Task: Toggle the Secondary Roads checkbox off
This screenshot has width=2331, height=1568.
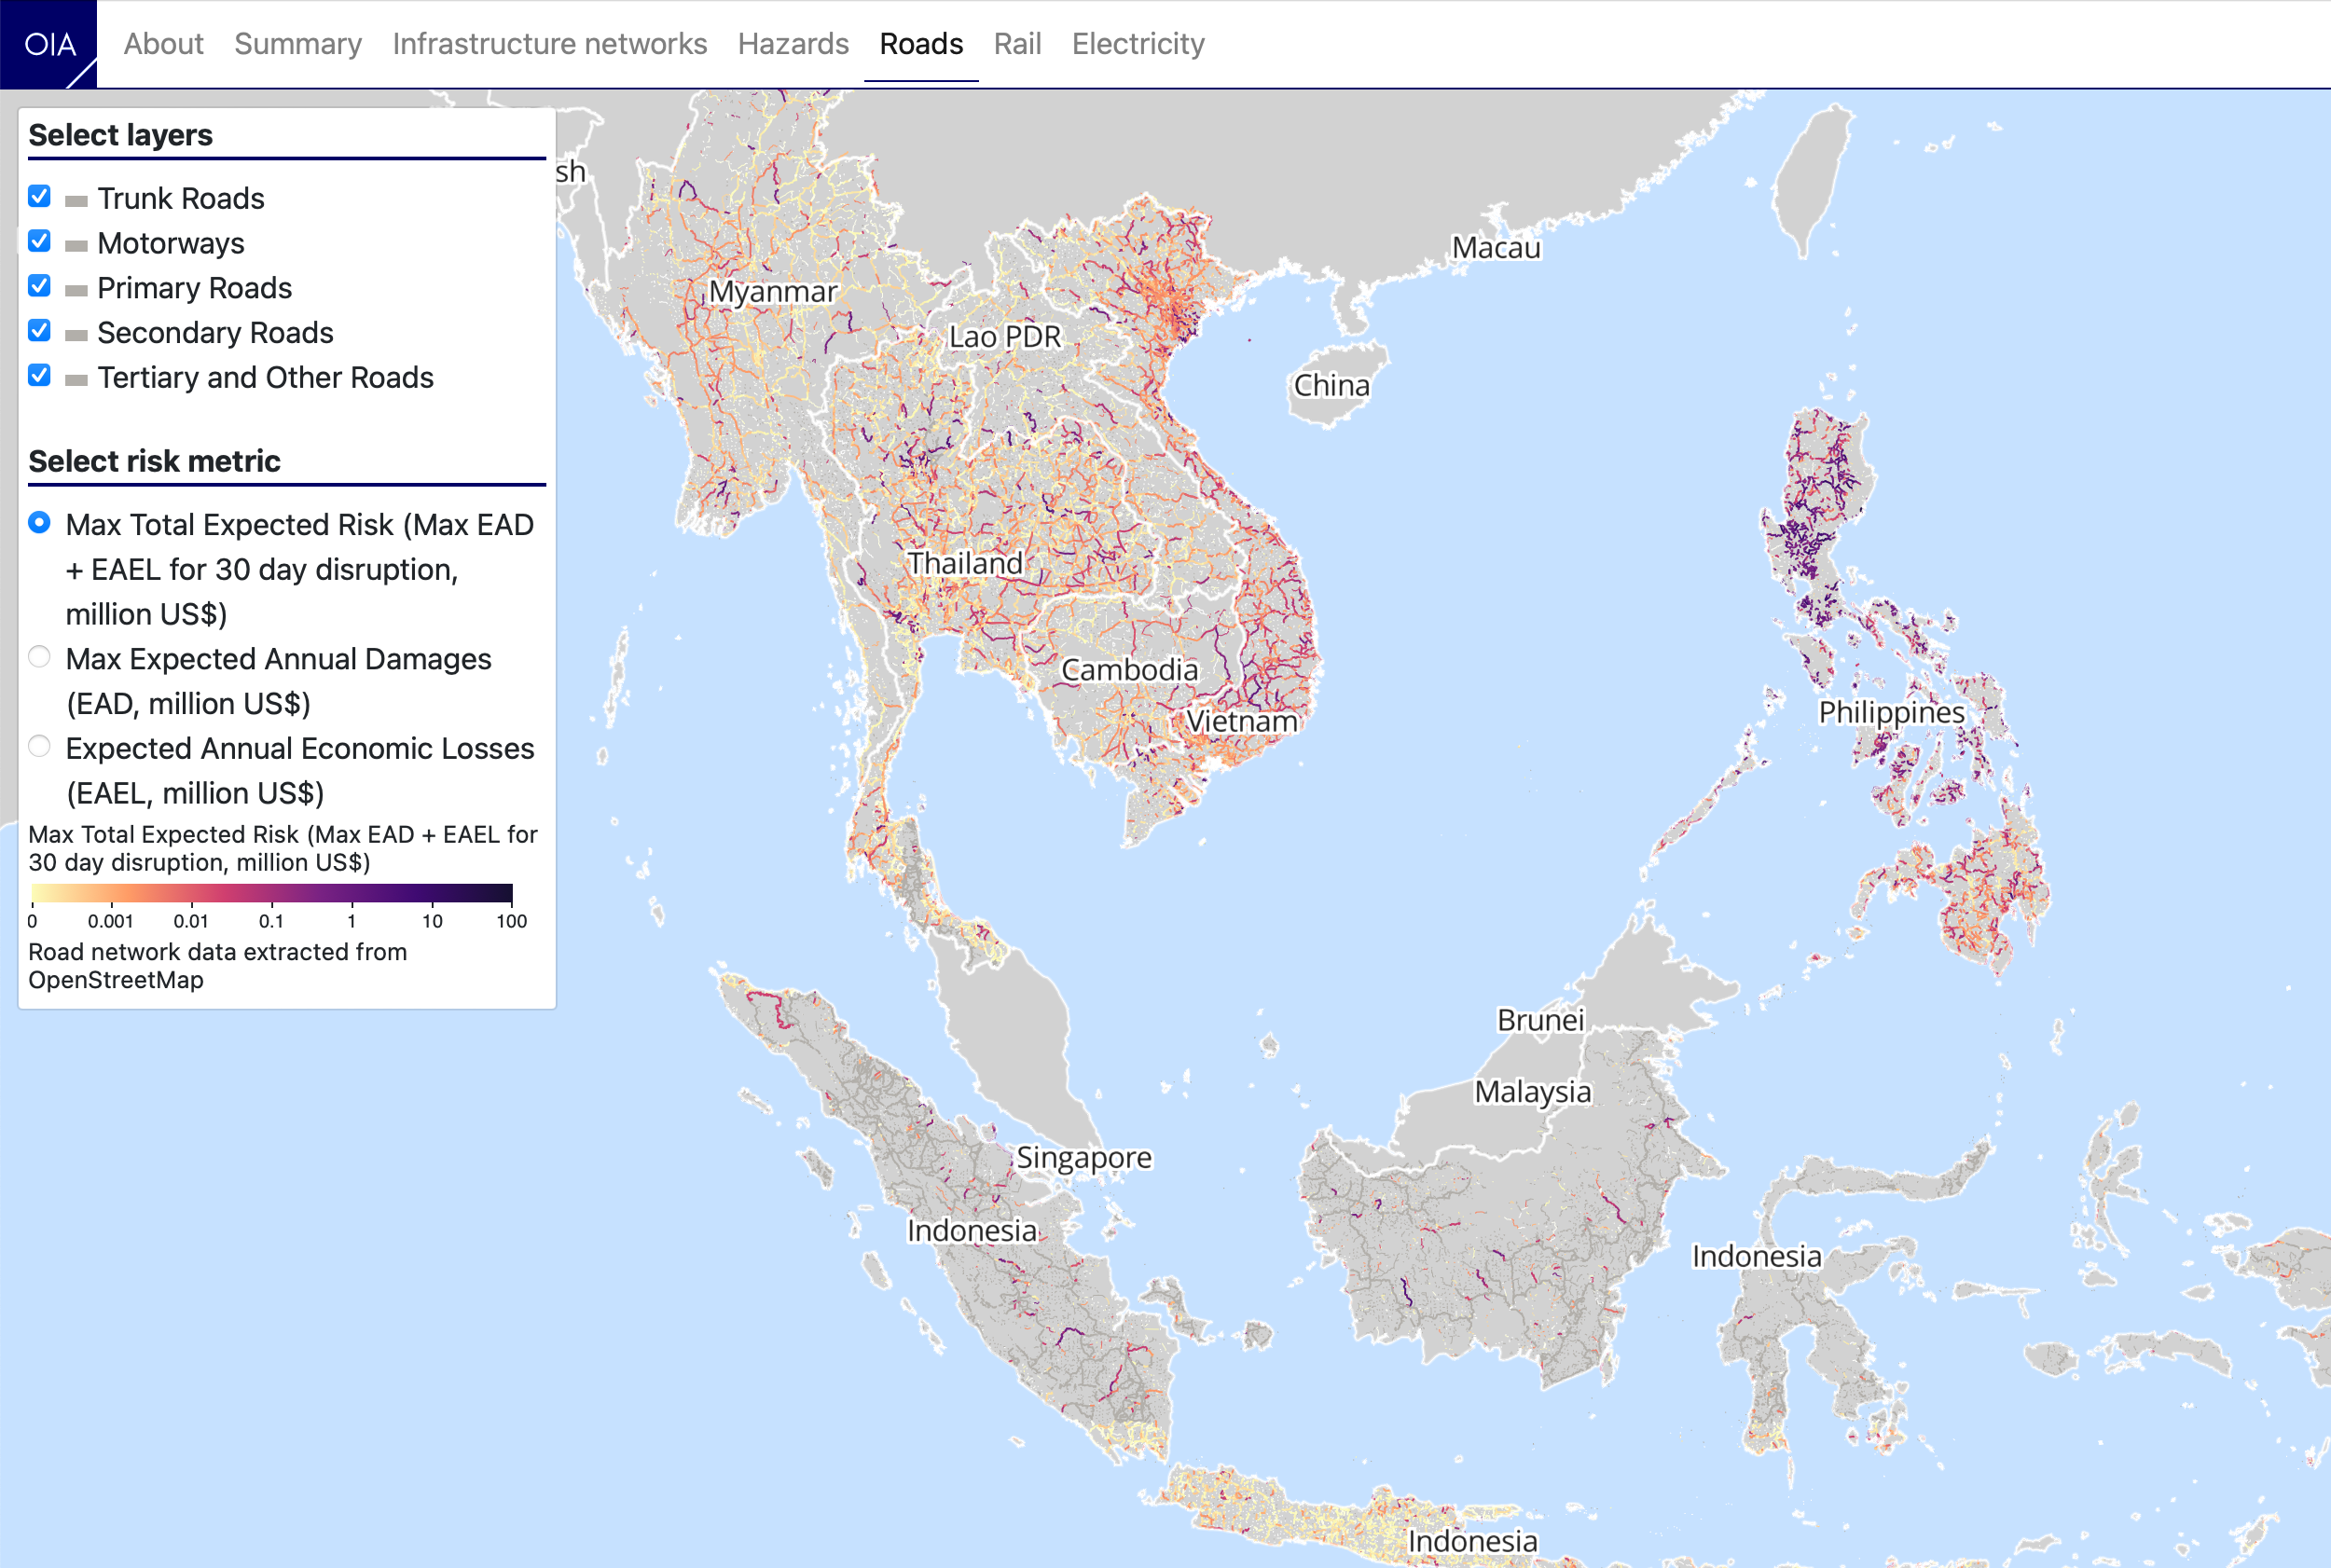Action: coord(39,330)
